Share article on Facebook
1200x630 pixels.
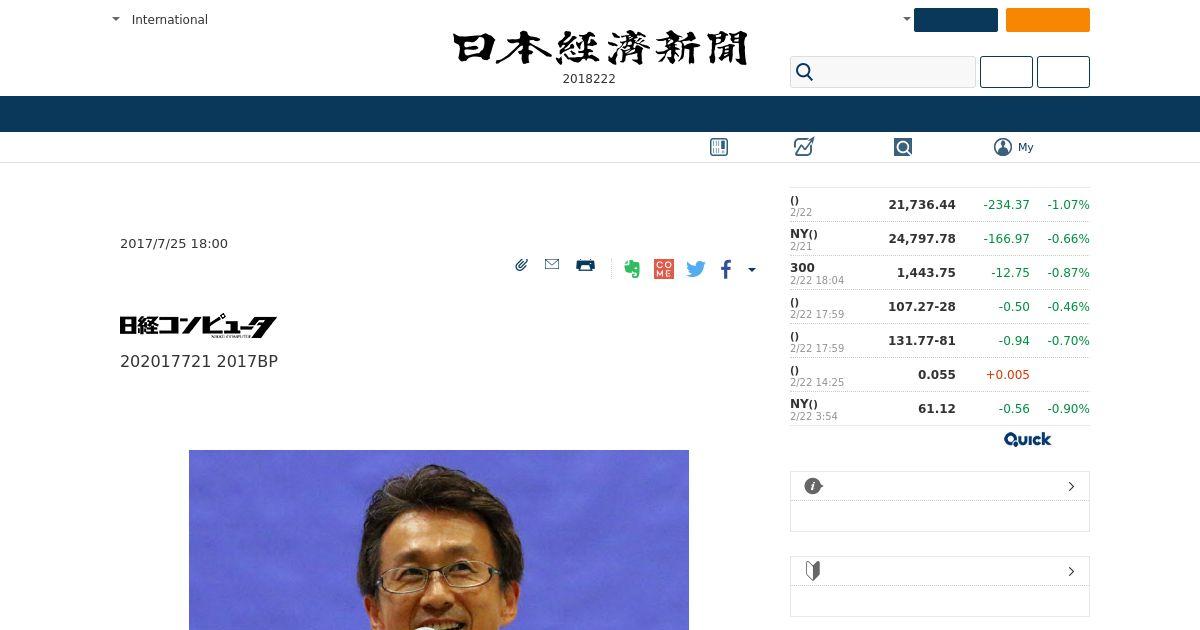[x=726, y=269]
